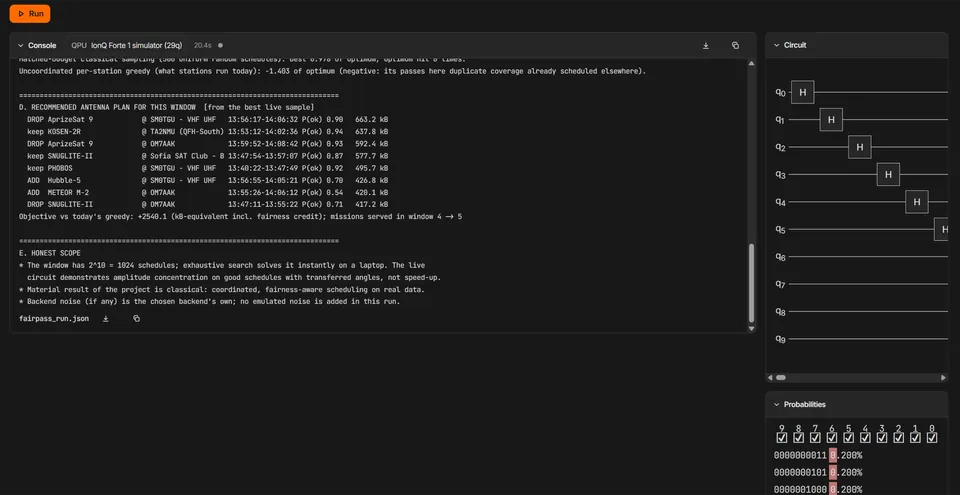Select the IonQ Forte 1 simulator QPU
960x495 pixels.
click(137, 45)
